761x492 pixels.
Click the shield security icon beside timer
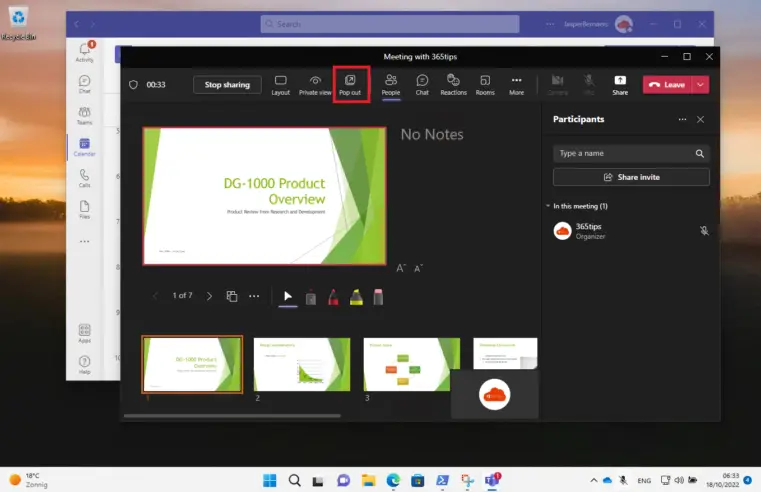(133, 84)
